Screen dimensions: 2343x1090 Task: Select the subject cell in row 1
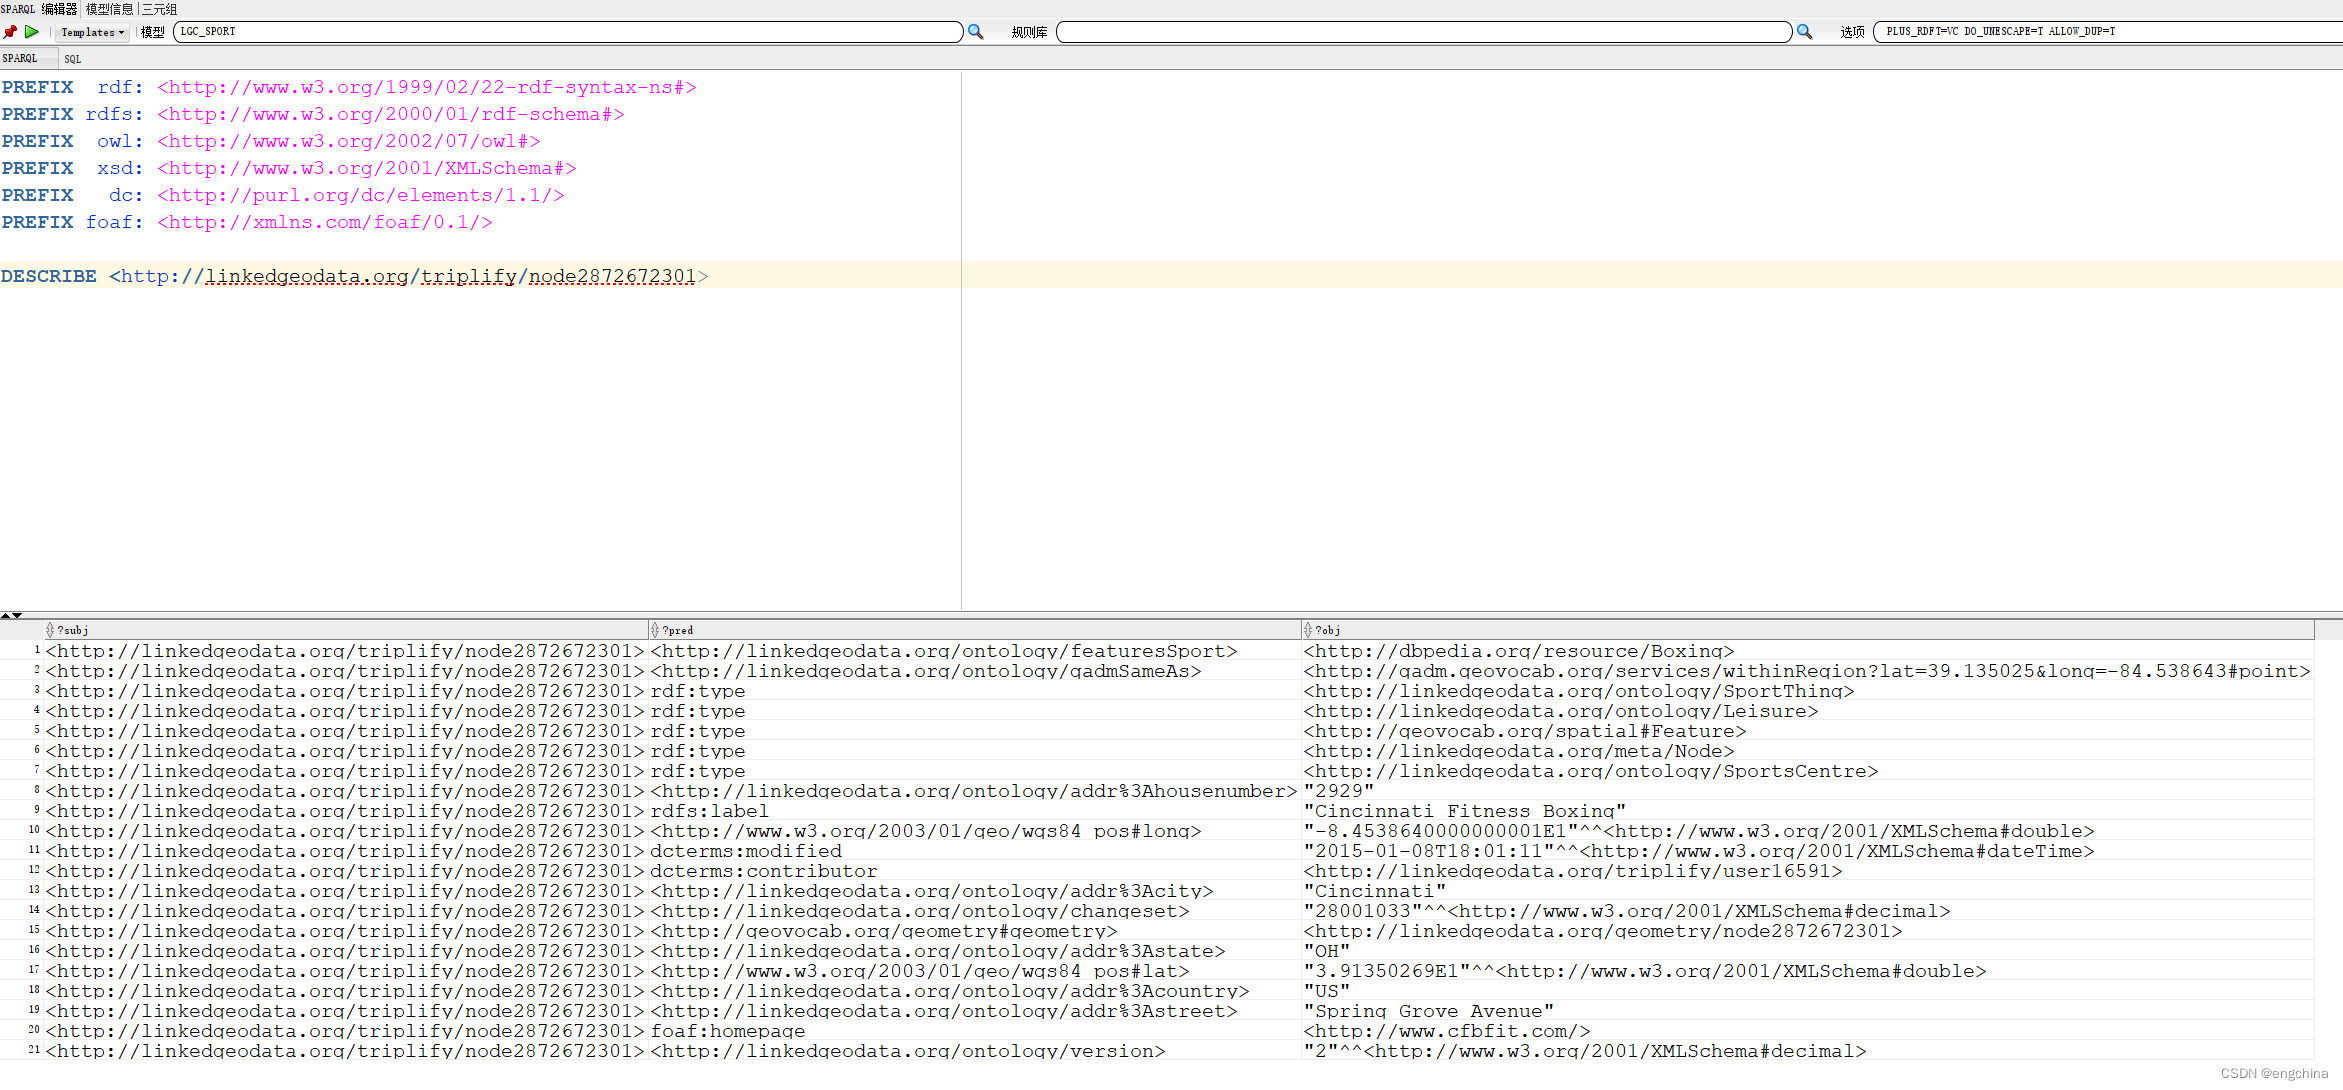coord(346,651)
